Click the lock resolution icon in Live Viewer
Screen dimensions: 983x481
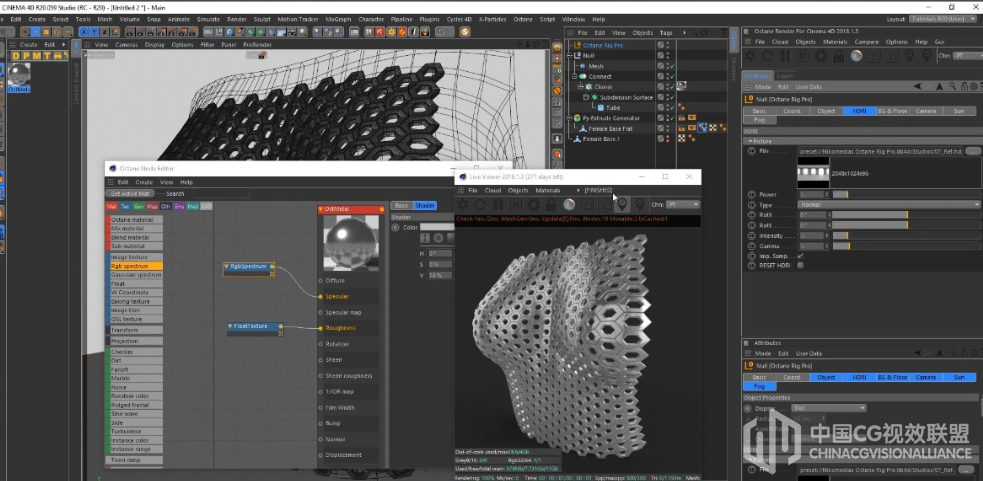(551, 204)
